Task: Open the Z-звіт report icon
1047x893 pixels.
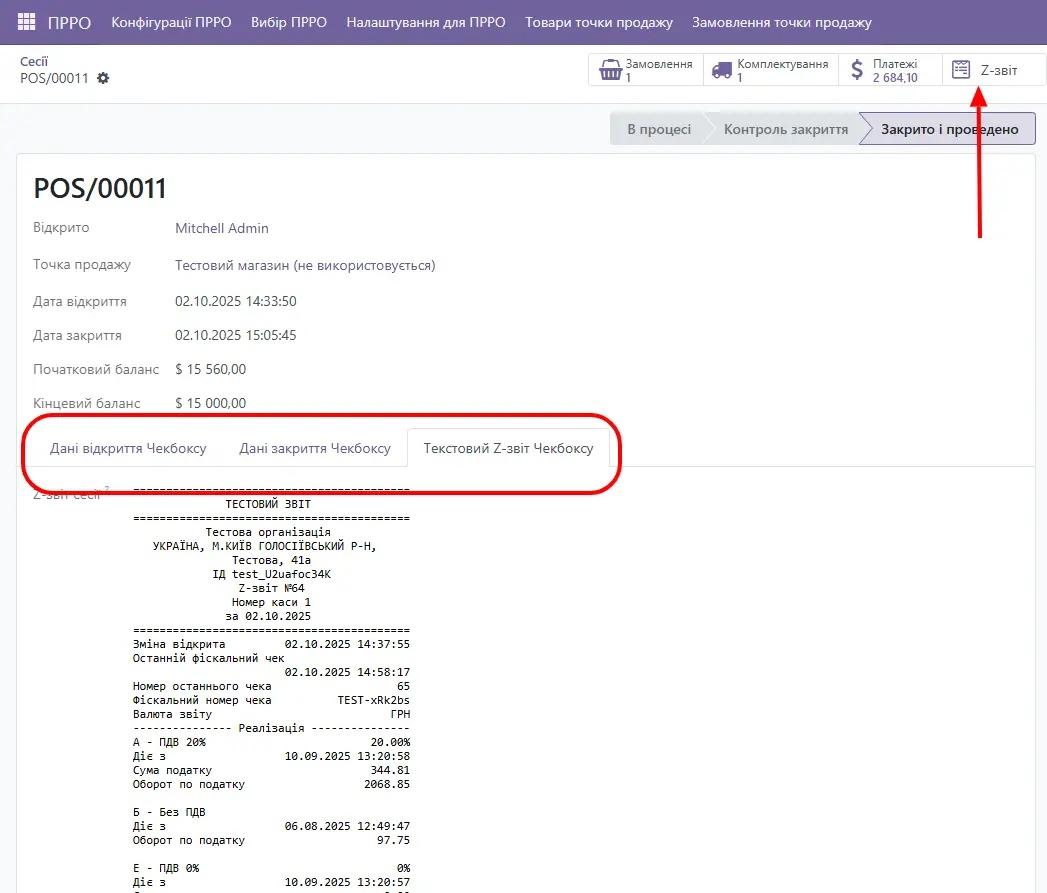Action: pyautogui.click(x=961, y=70)
